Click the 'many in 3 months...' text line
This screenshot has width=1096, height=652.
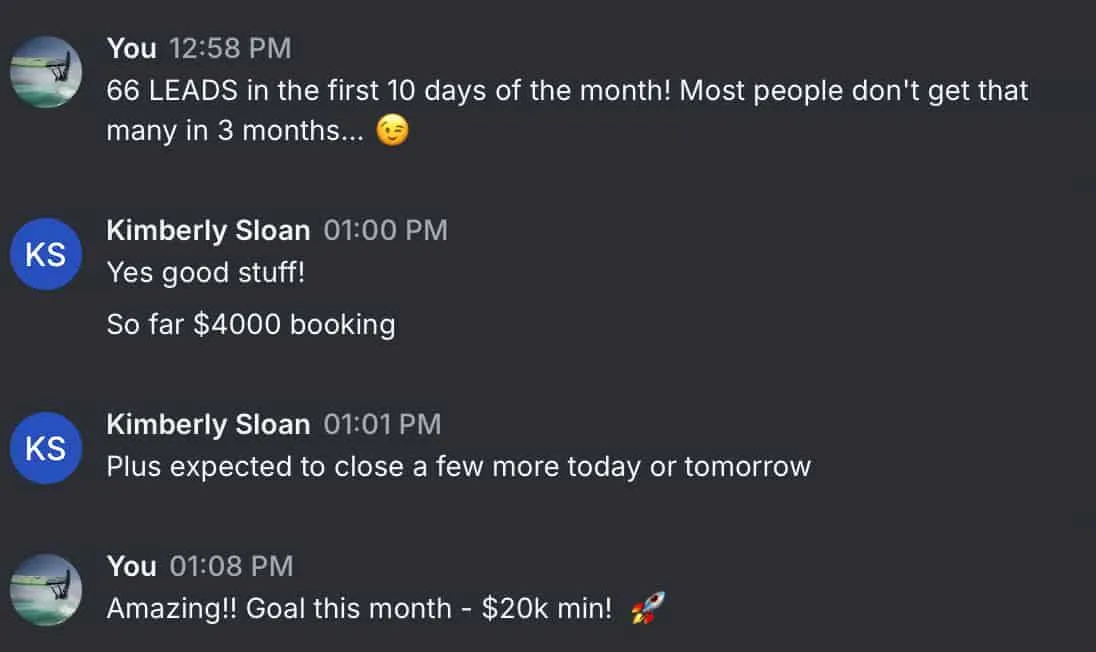(x=235, y=131)
